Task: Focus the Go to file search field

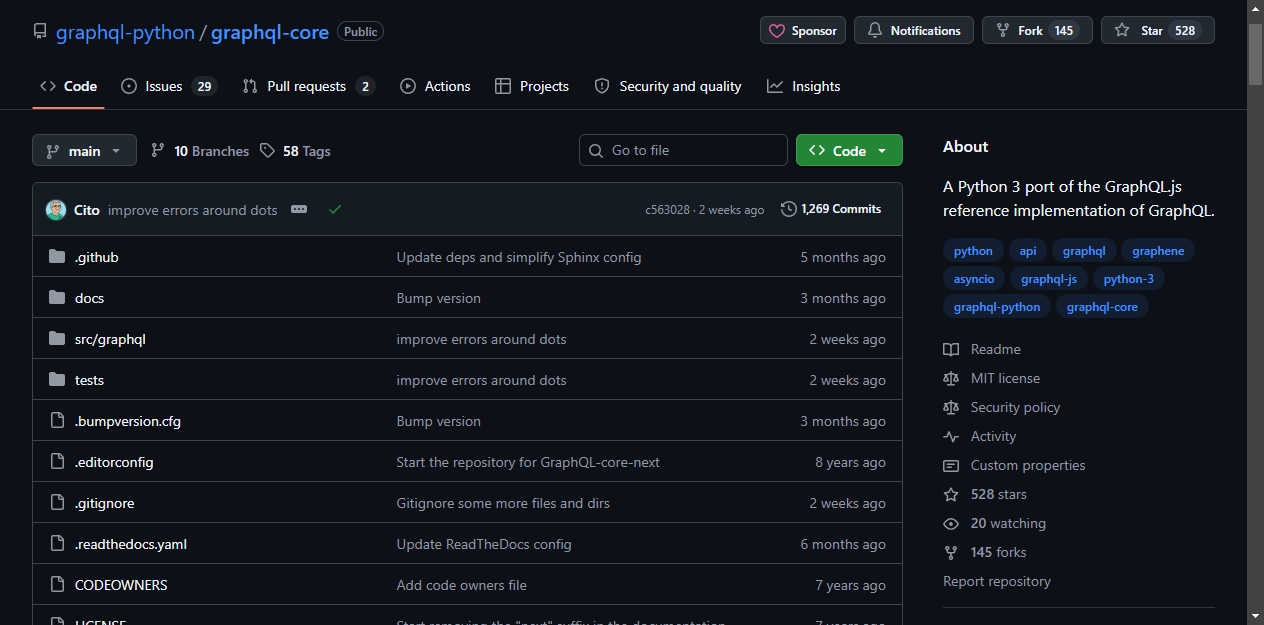Action: coord(683,150)
